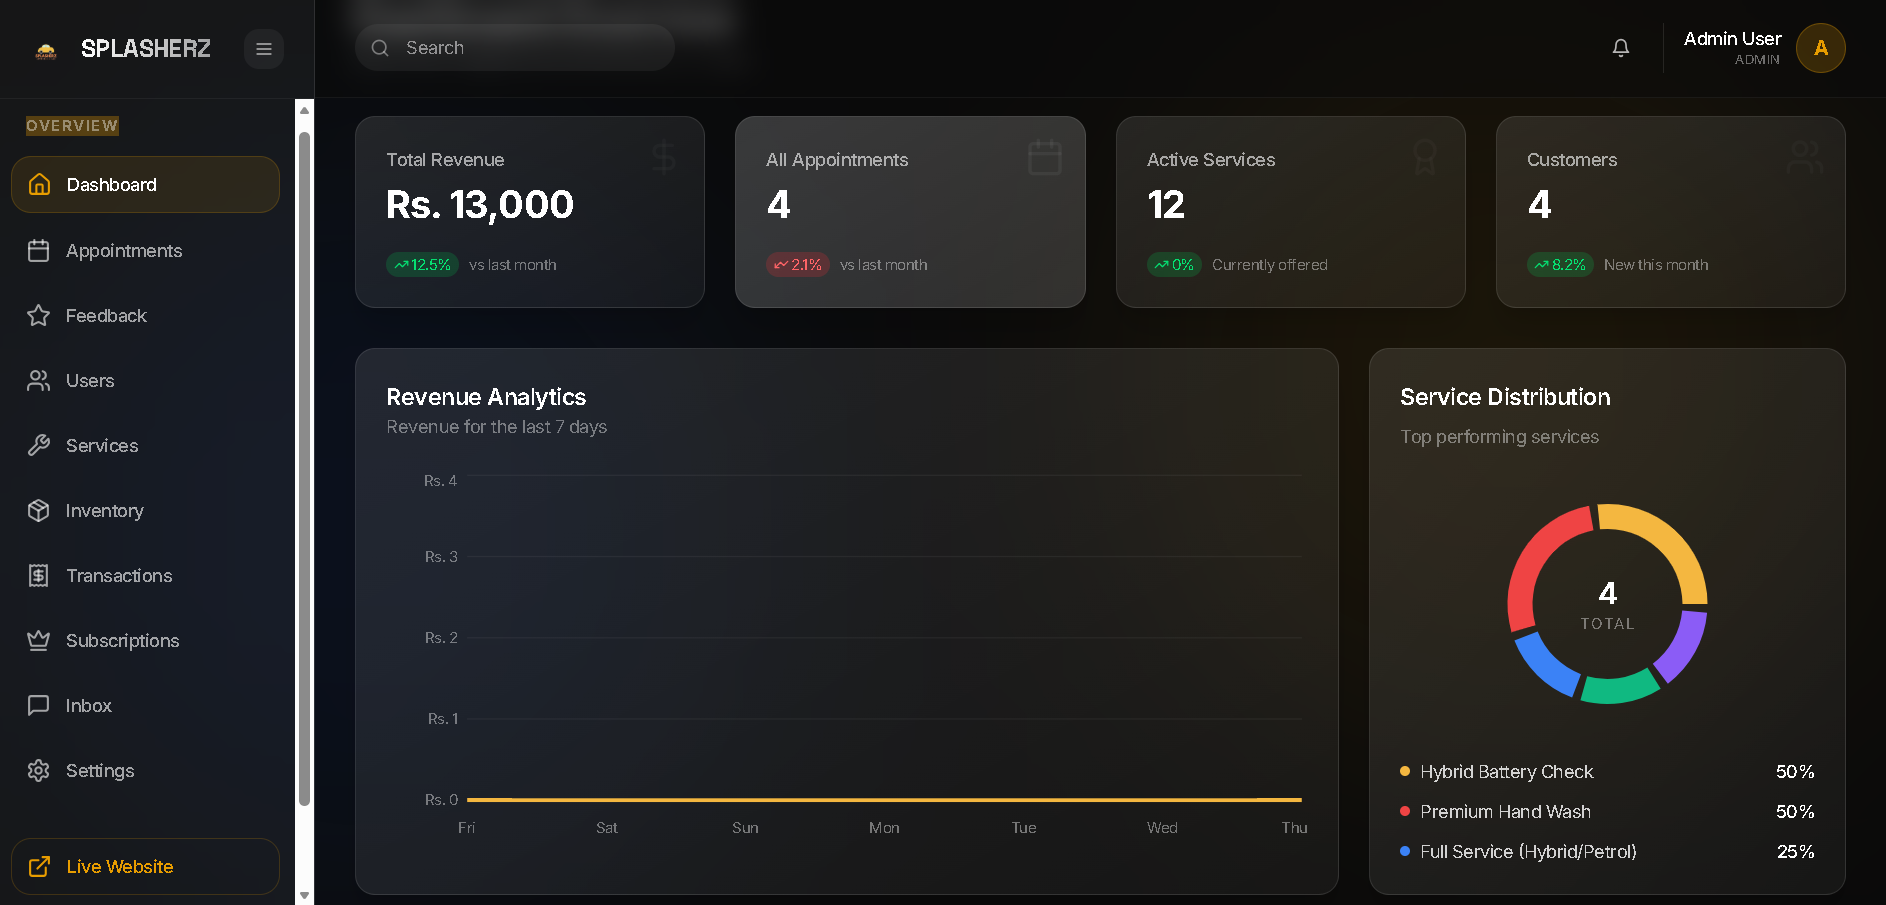Open the Live Website link
The width and height of the screenshot is (1886, 905).
point(145,867)
